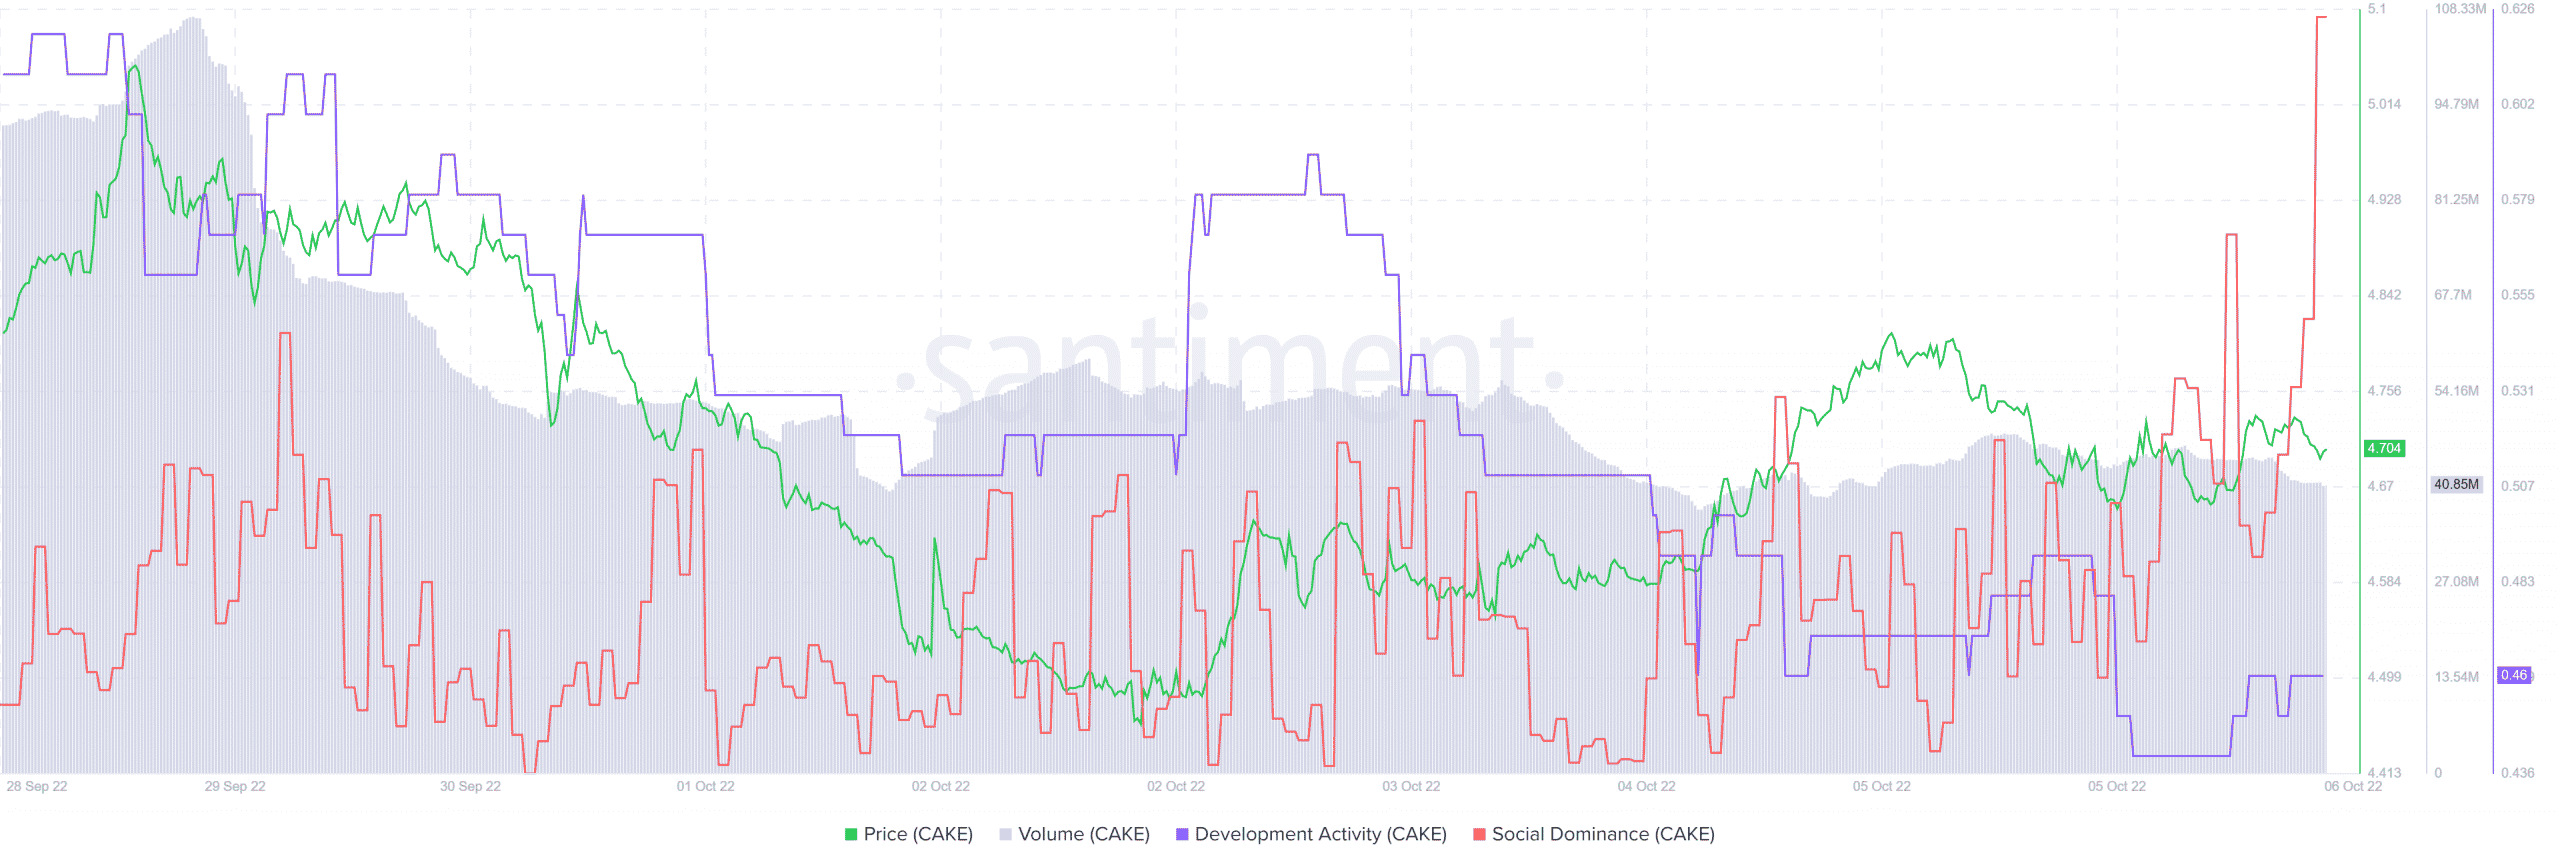Click the 0.483 right axis value
The height and width of the screenshot is (867, 2560).
2518,582
